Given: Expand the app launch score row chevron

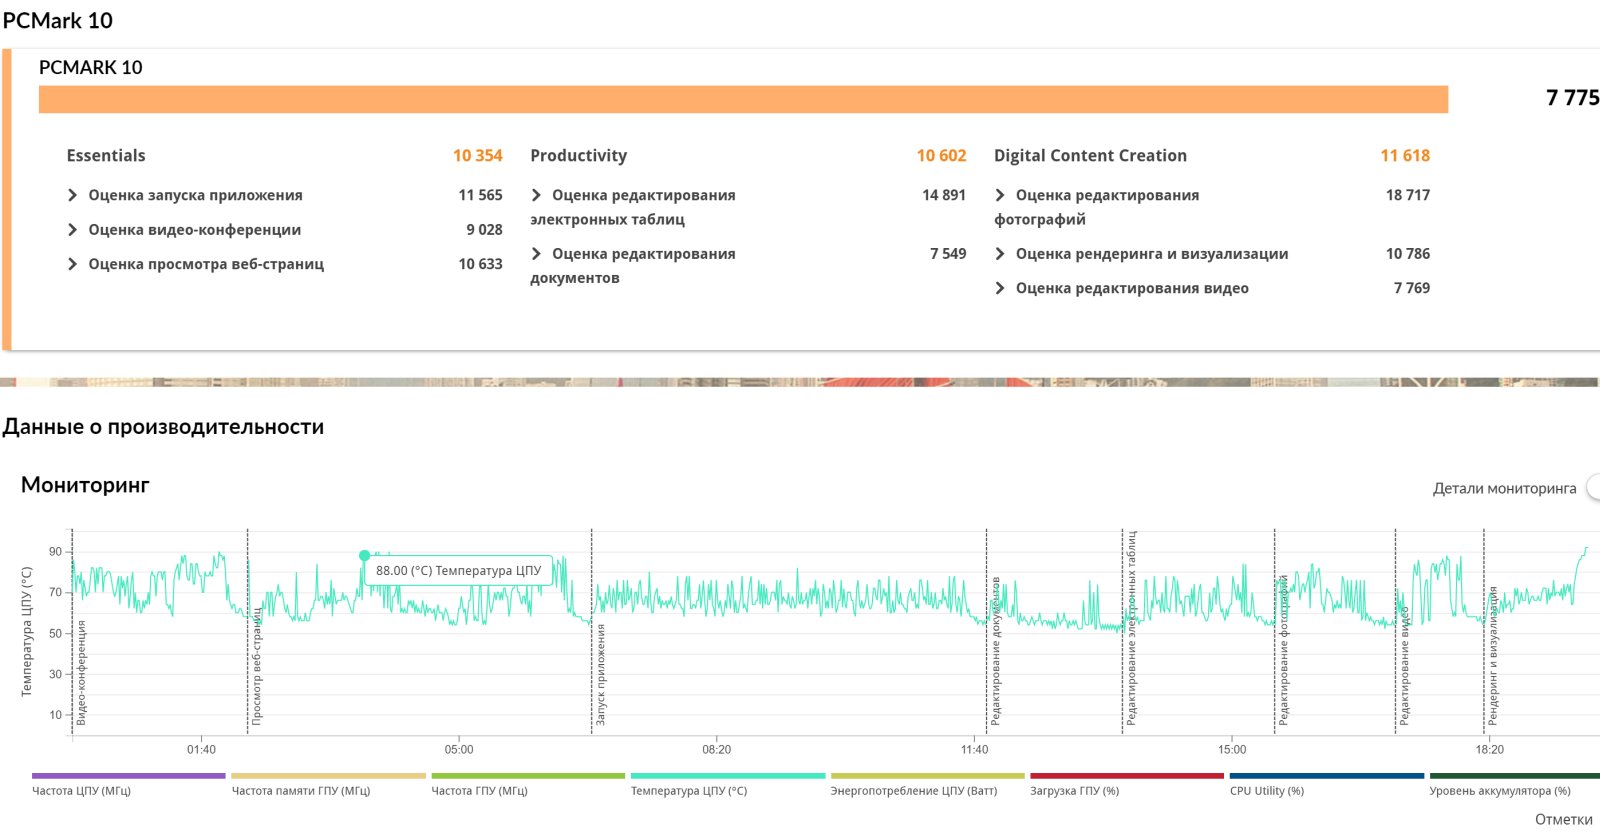Looking at the screenshot, I should [x=72, y=195].
